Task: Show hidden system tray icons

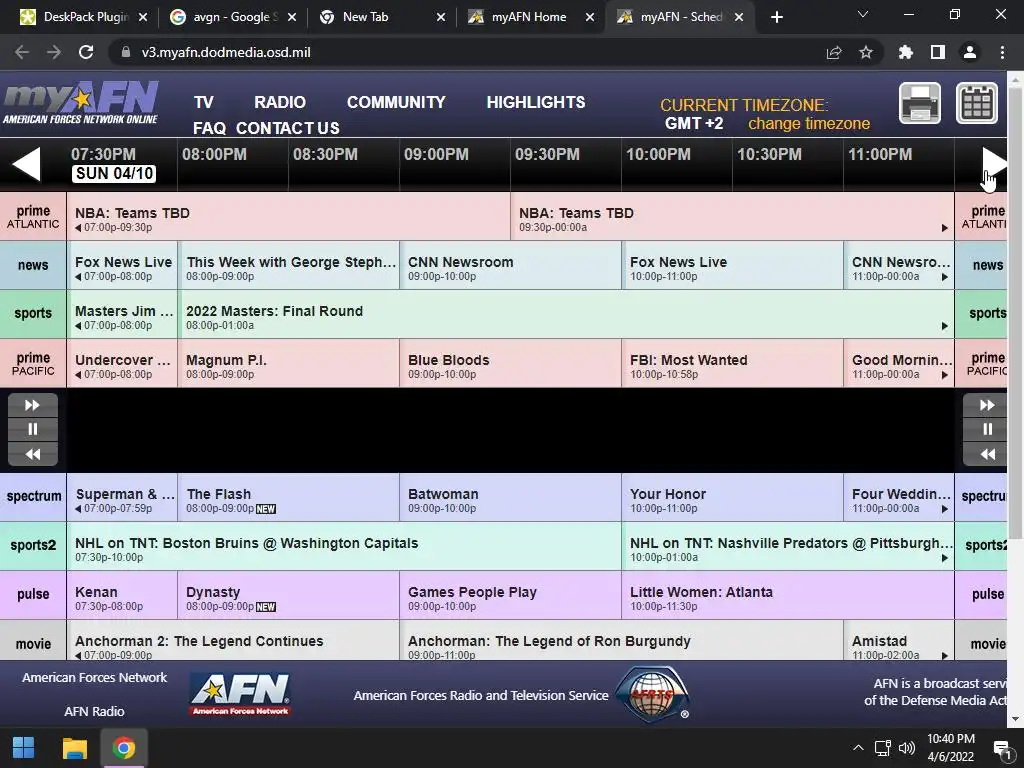Action: pyautogui.click(x=858, y=748)
